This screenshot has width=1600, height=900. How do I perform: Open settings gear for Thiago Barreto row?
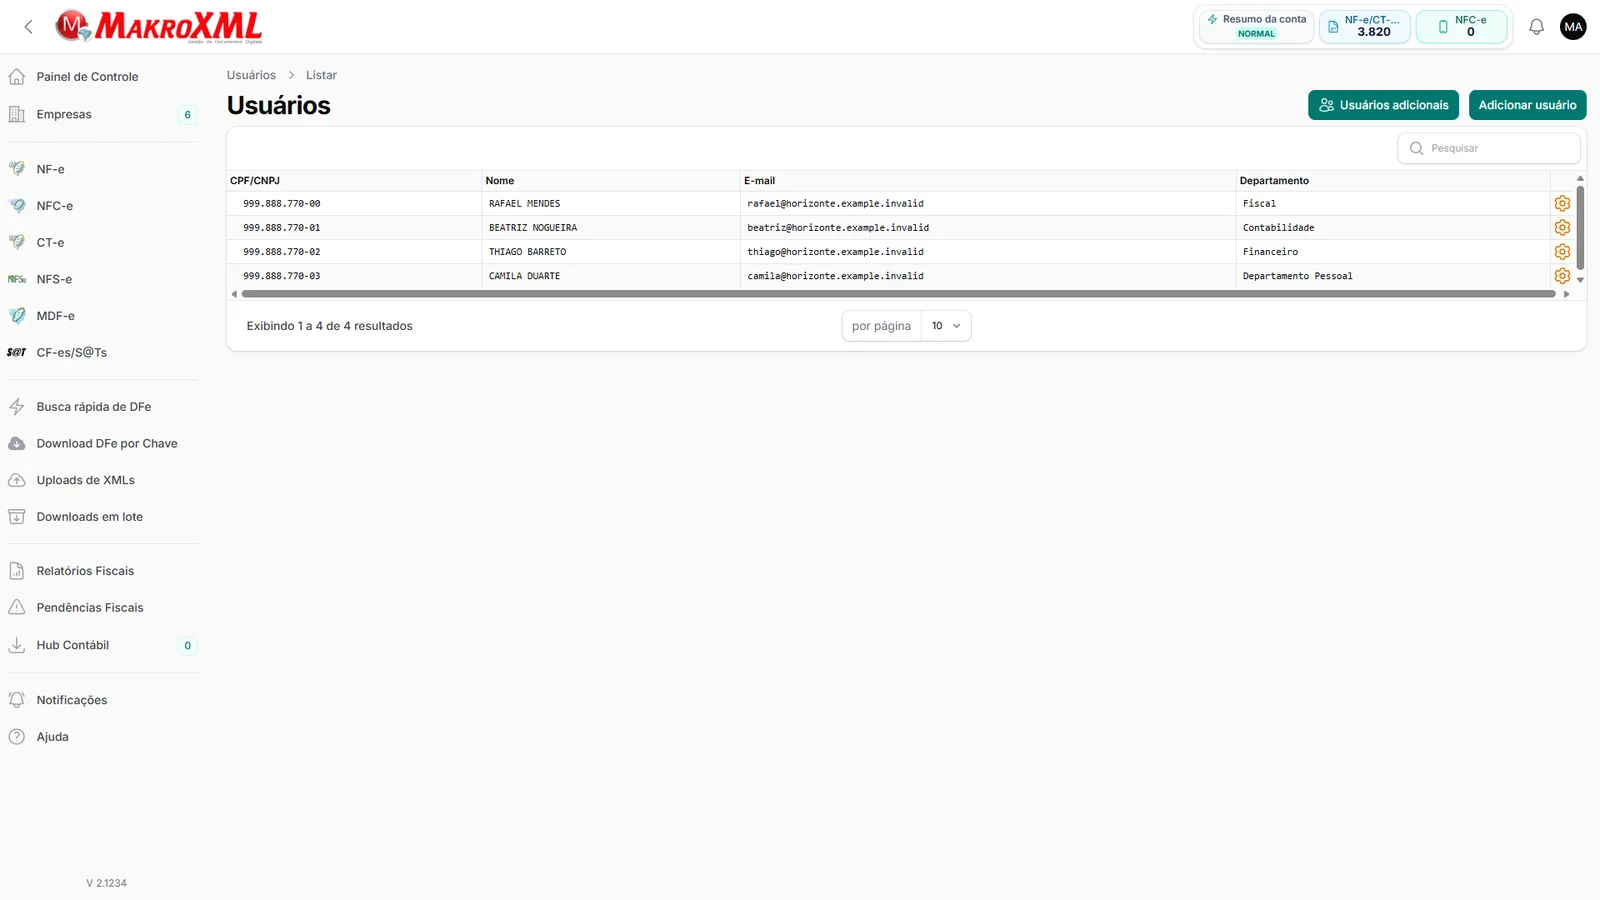(x=1562, y=252)
